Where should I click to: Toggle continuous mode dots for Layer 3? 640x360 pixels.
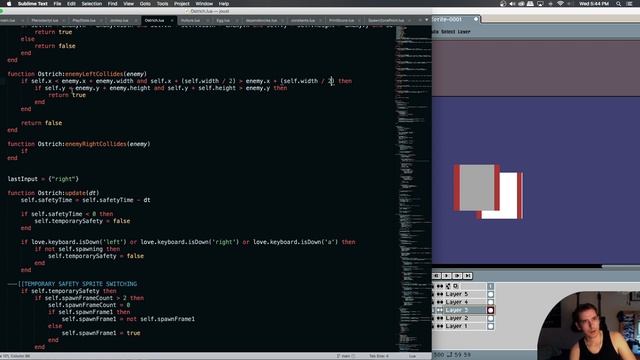pyautogui.click(x=440, y=310)
